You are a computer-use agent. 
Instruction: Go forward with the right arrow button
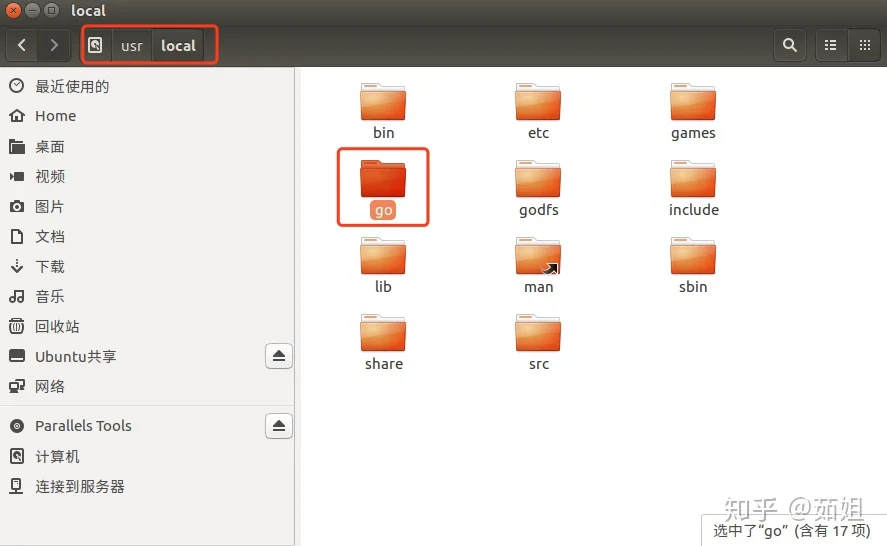tap(53, 45)
